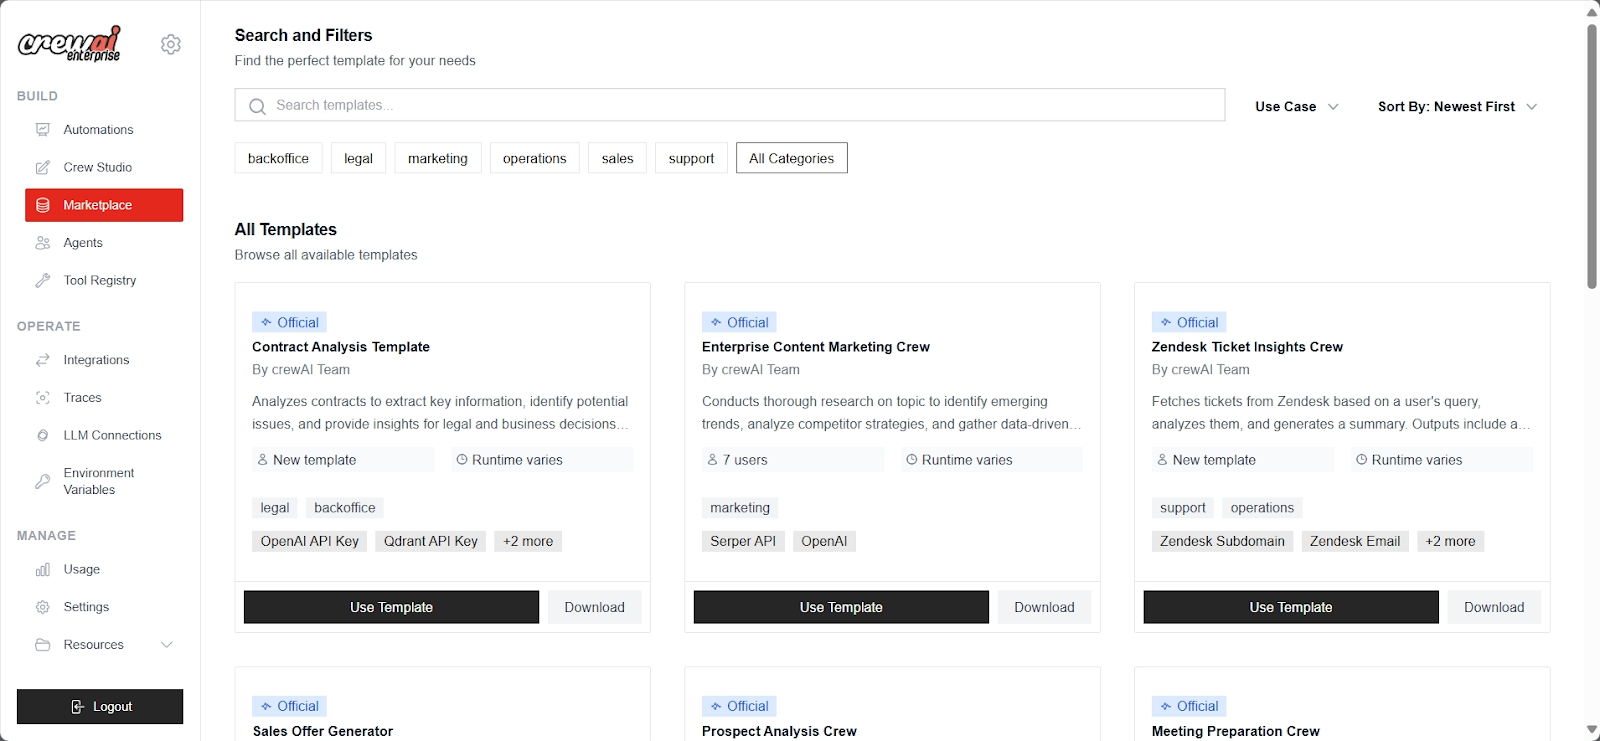
Task: Click the Logout button
Action: pyautogui.click(x=100, y=707)
